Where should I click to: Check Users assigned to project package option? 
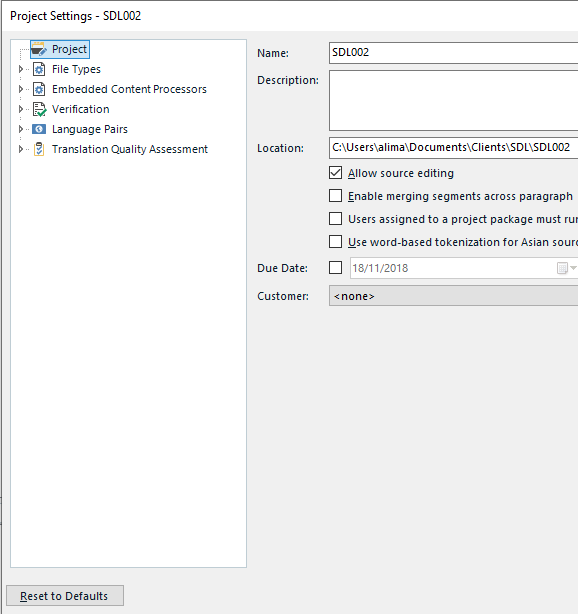tap(335, 219)
